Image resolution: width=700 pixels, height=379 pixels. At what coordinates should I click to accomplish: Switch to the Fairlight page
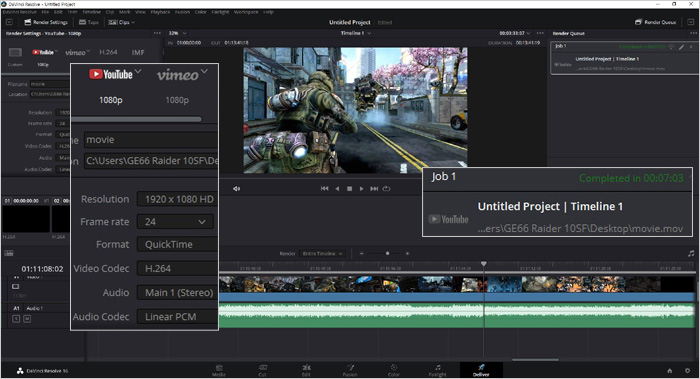tap(438, 370)
